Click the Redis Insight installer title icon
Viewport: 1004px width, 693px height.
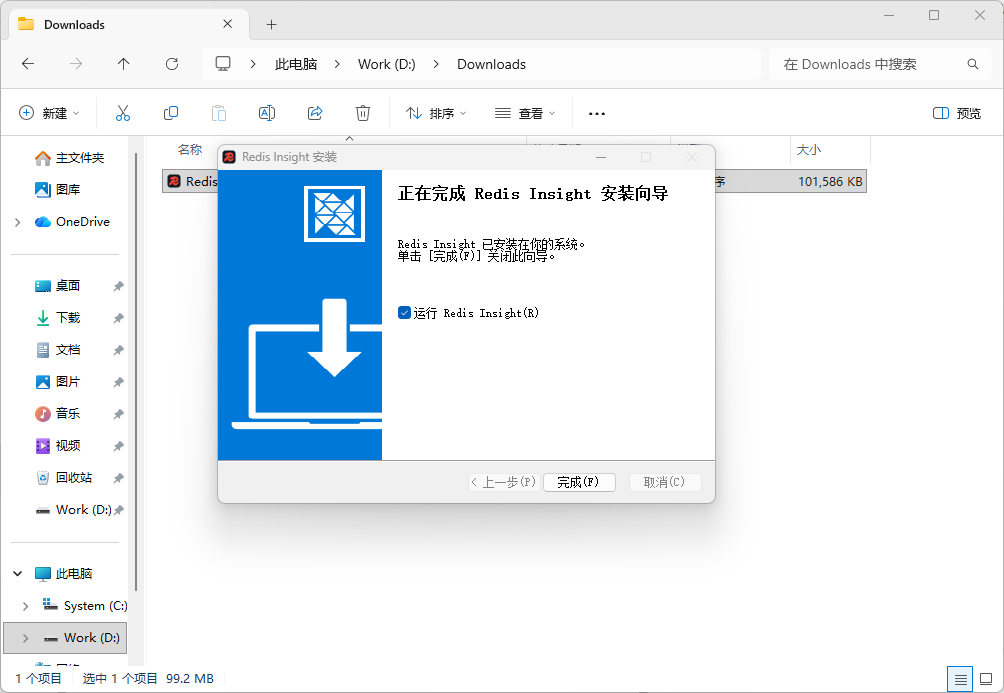pyautogui.click(x=229, y=157)
